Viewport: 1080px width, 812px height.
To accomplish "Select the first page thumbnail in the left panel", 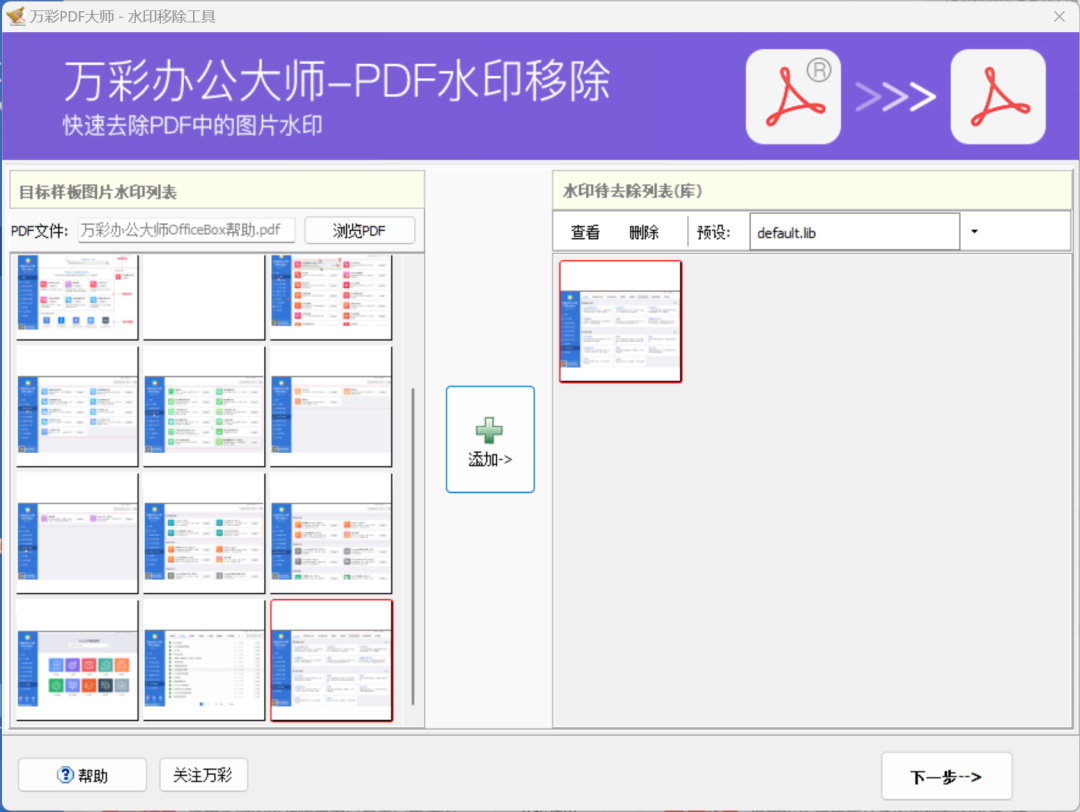I will pyautogui.click(x=76, y=296).
